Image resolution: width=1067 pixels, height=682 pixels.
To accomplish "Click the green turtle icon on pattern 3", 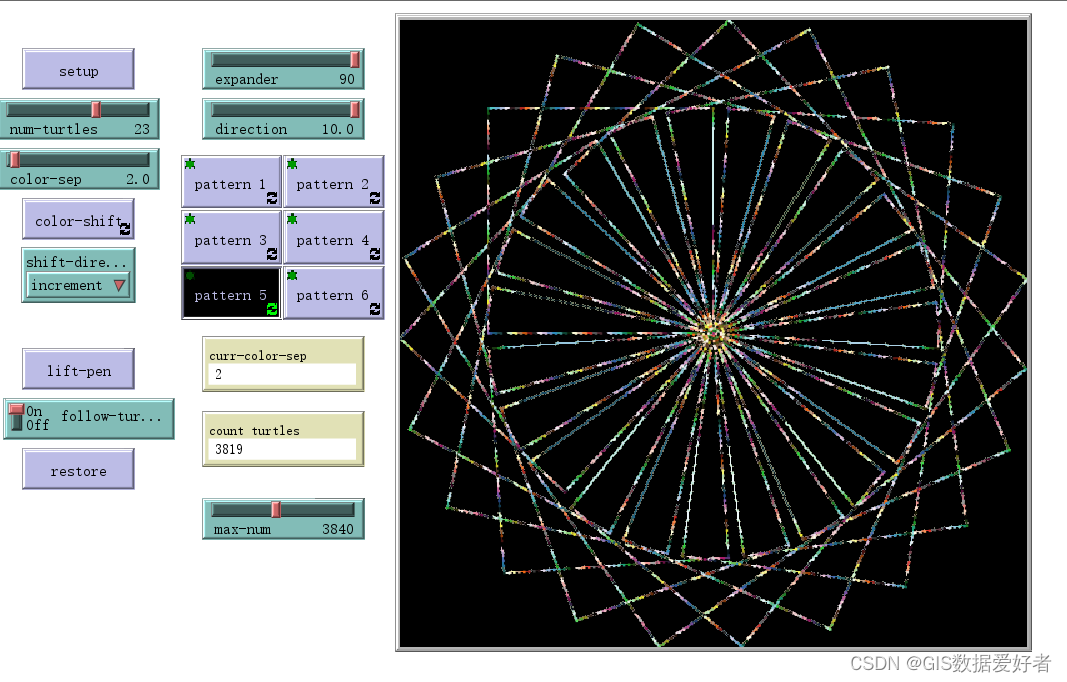I will coord(190,219).
